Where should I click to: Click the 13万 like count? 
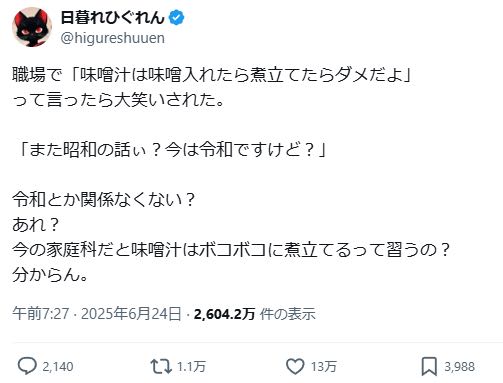pos(324,366)
